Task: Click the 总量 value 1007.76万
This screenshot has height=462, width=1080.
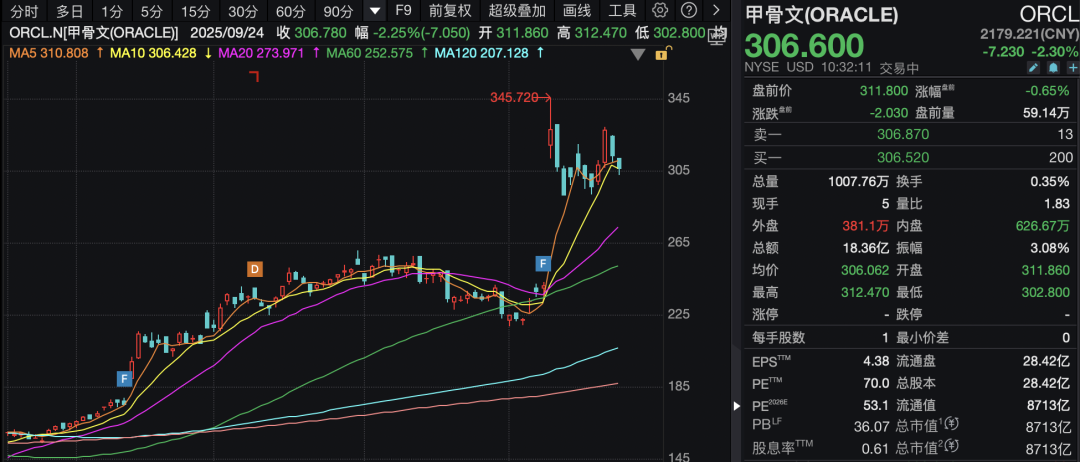Action: [856, 182]
